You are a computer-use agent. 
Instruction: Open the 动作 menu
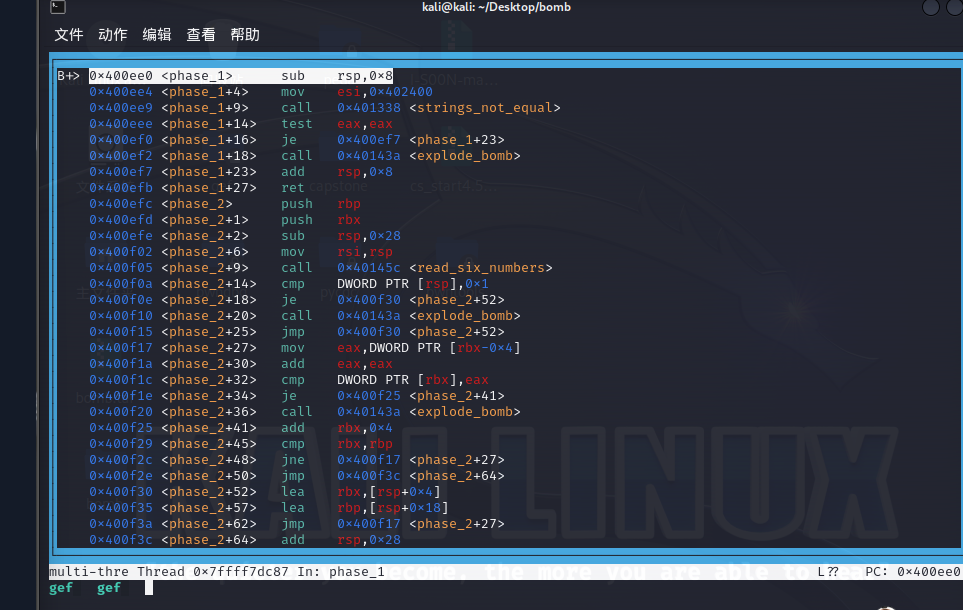113,35
